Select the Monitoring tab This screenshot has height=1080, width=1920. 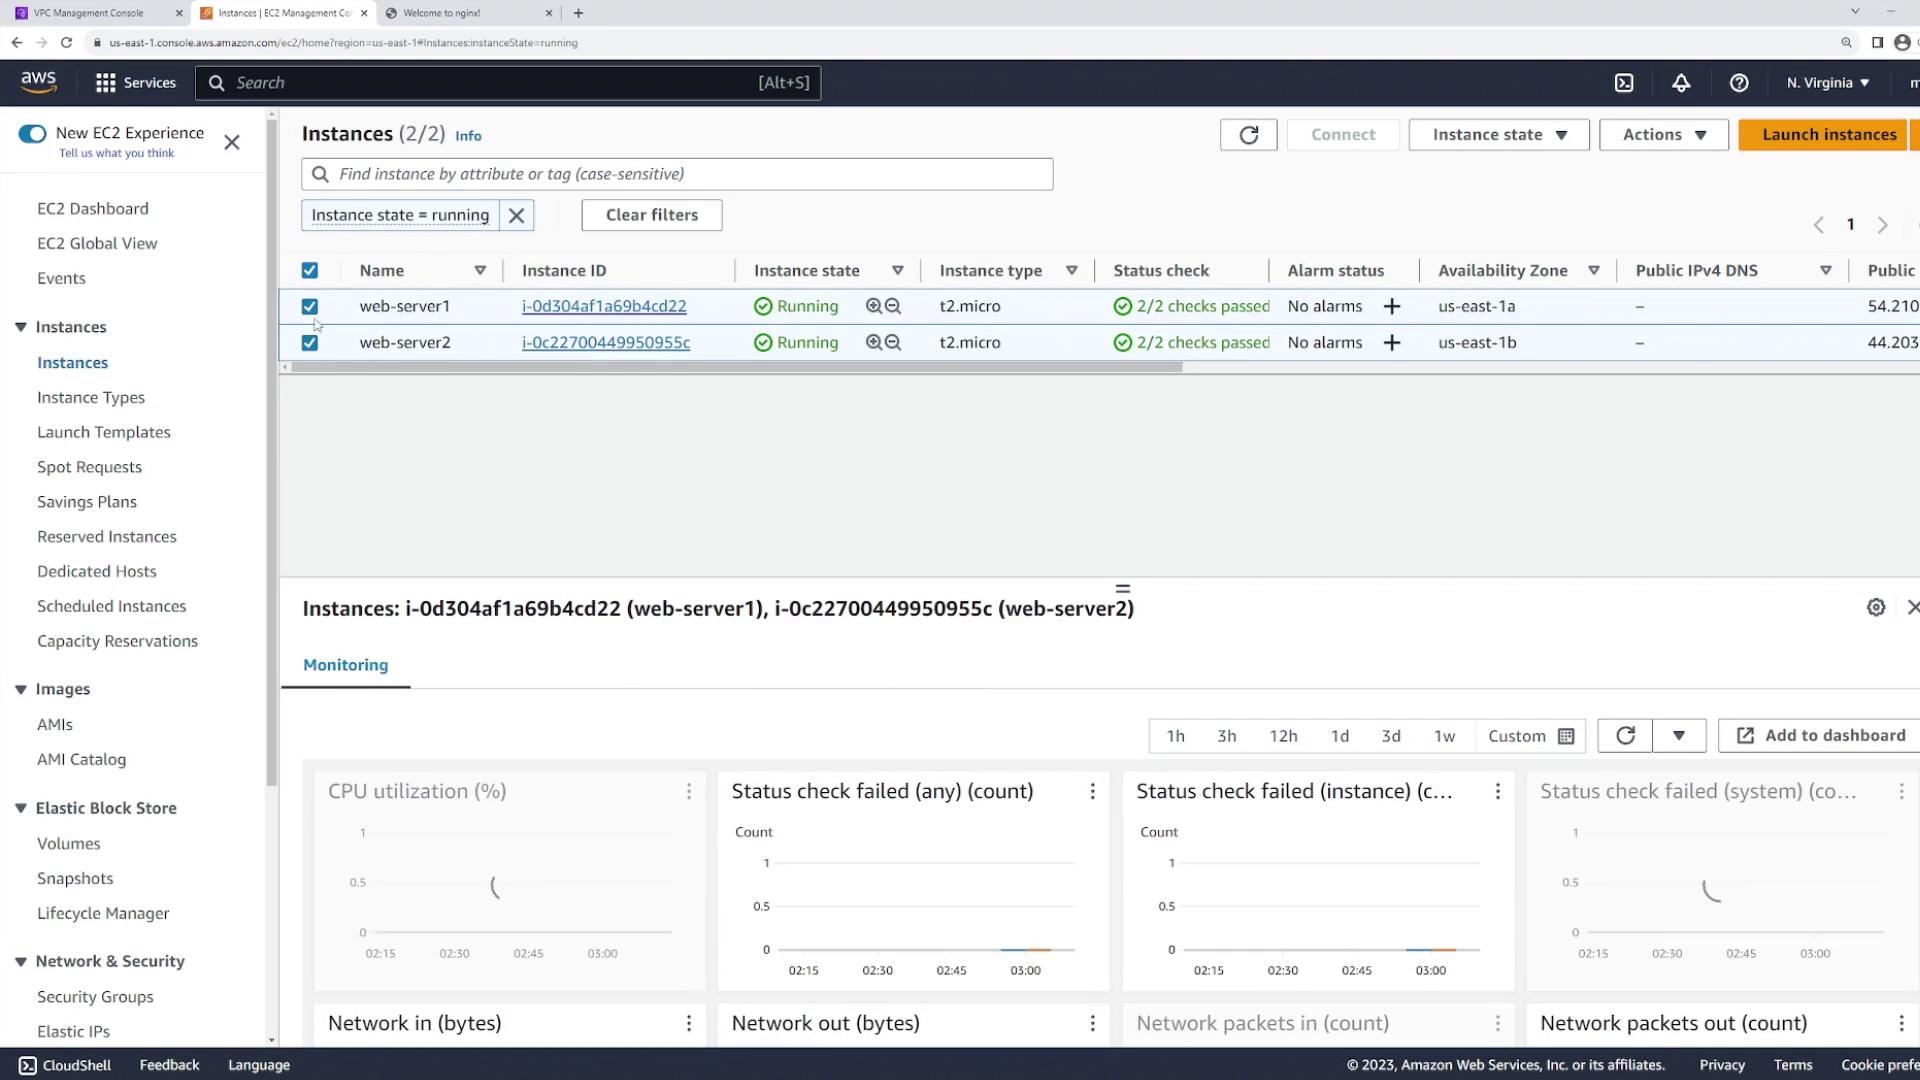(x=345, y=665)
